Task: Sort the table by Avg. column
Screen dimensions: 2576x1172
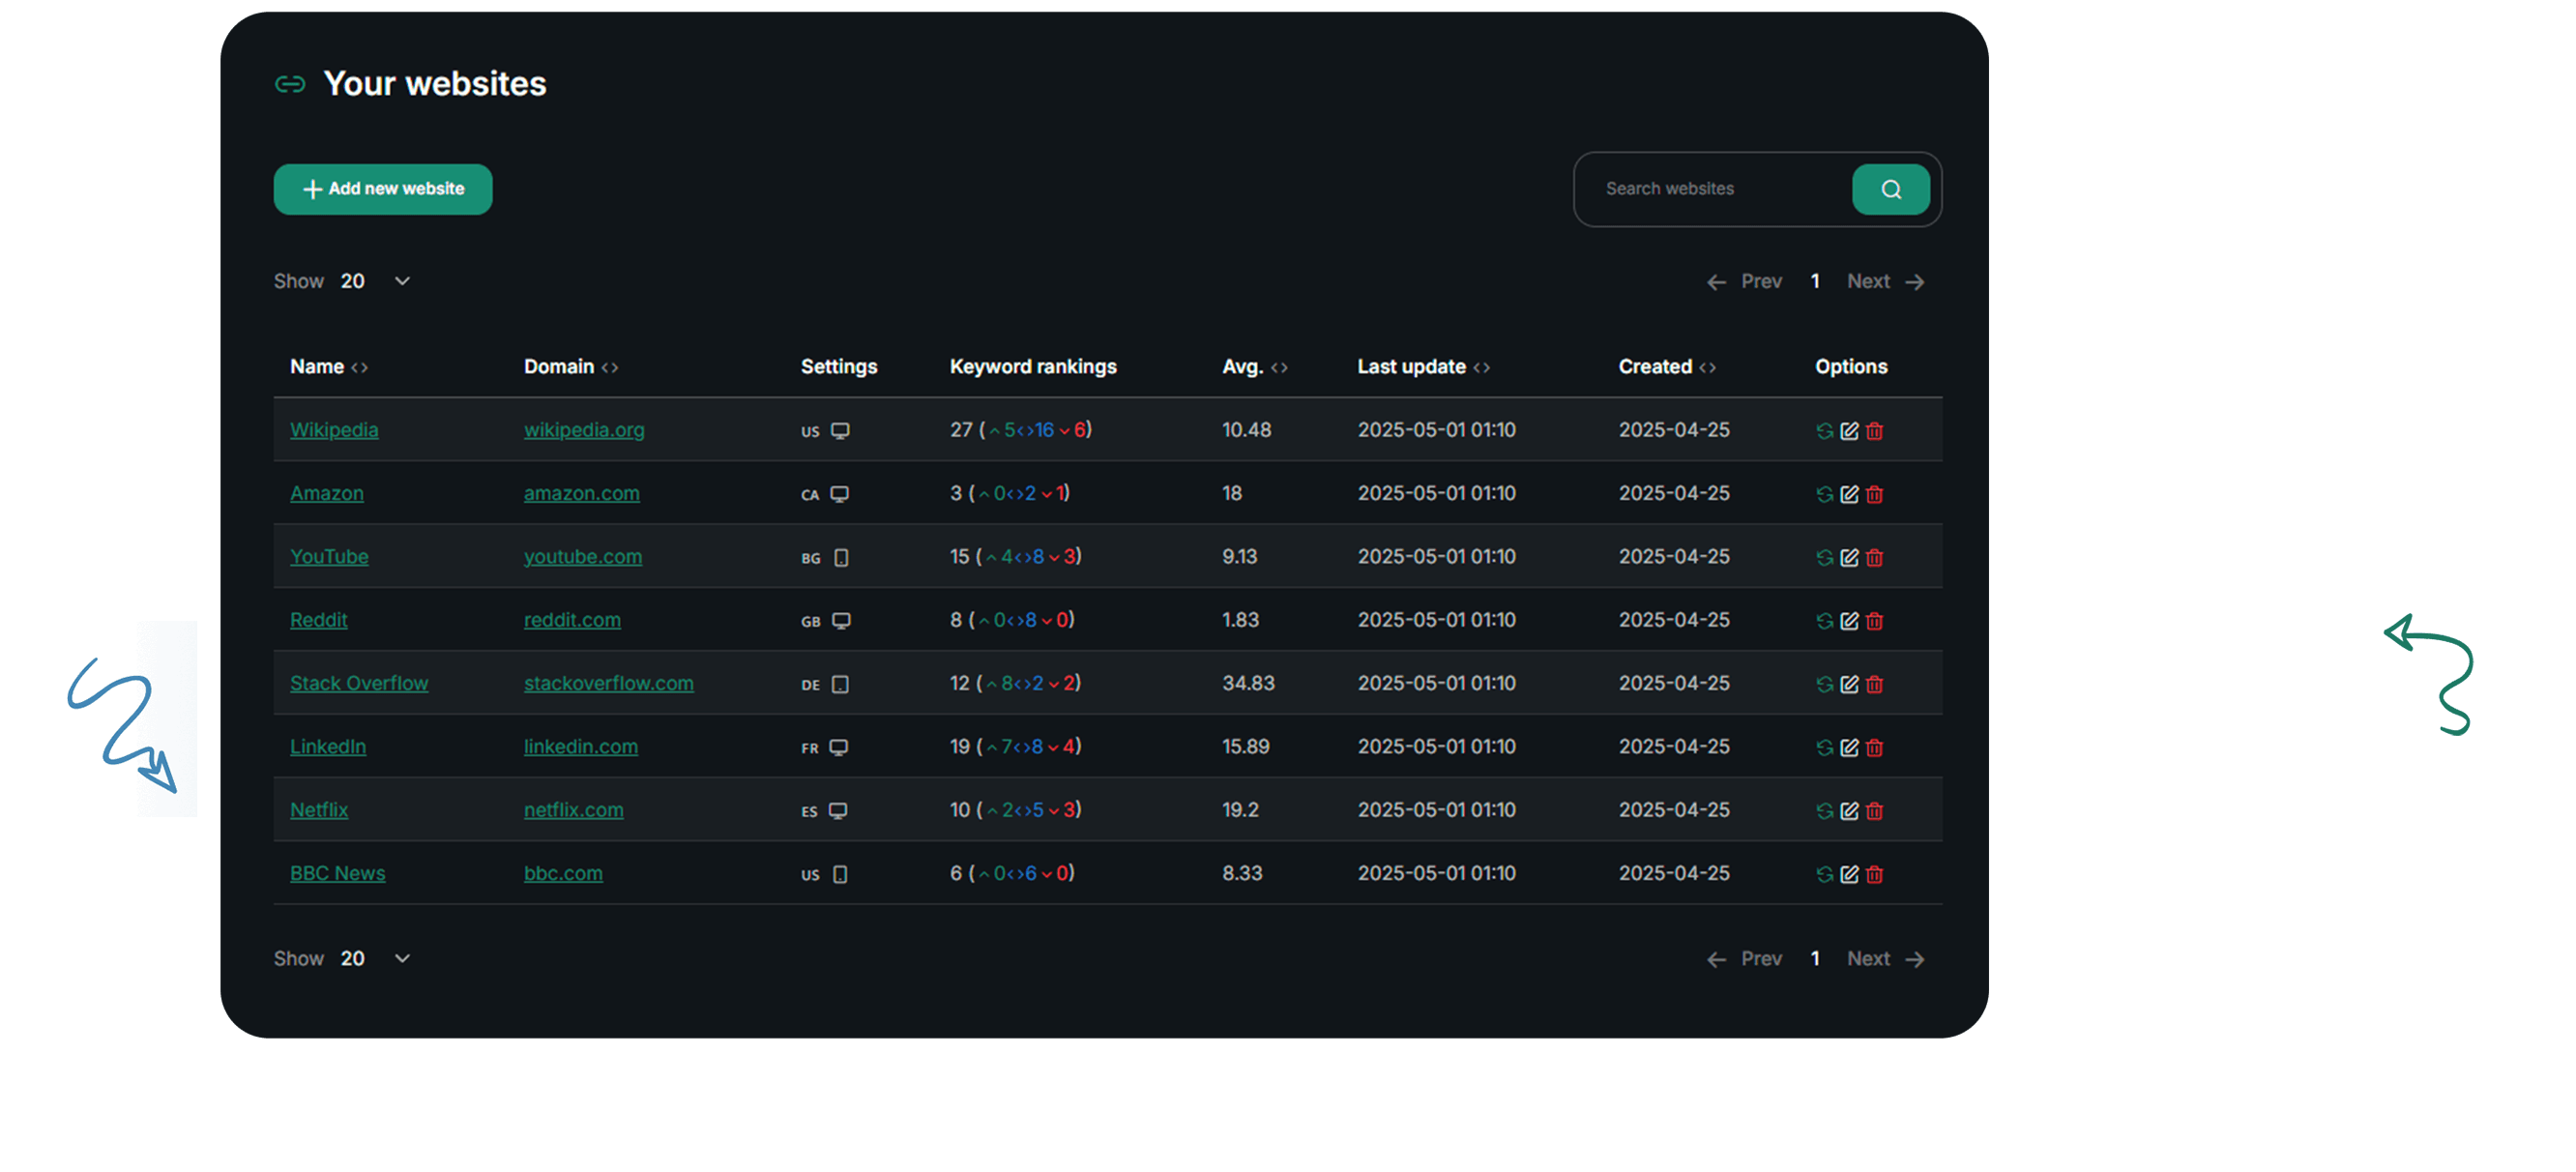Action: click(1254, 367)
